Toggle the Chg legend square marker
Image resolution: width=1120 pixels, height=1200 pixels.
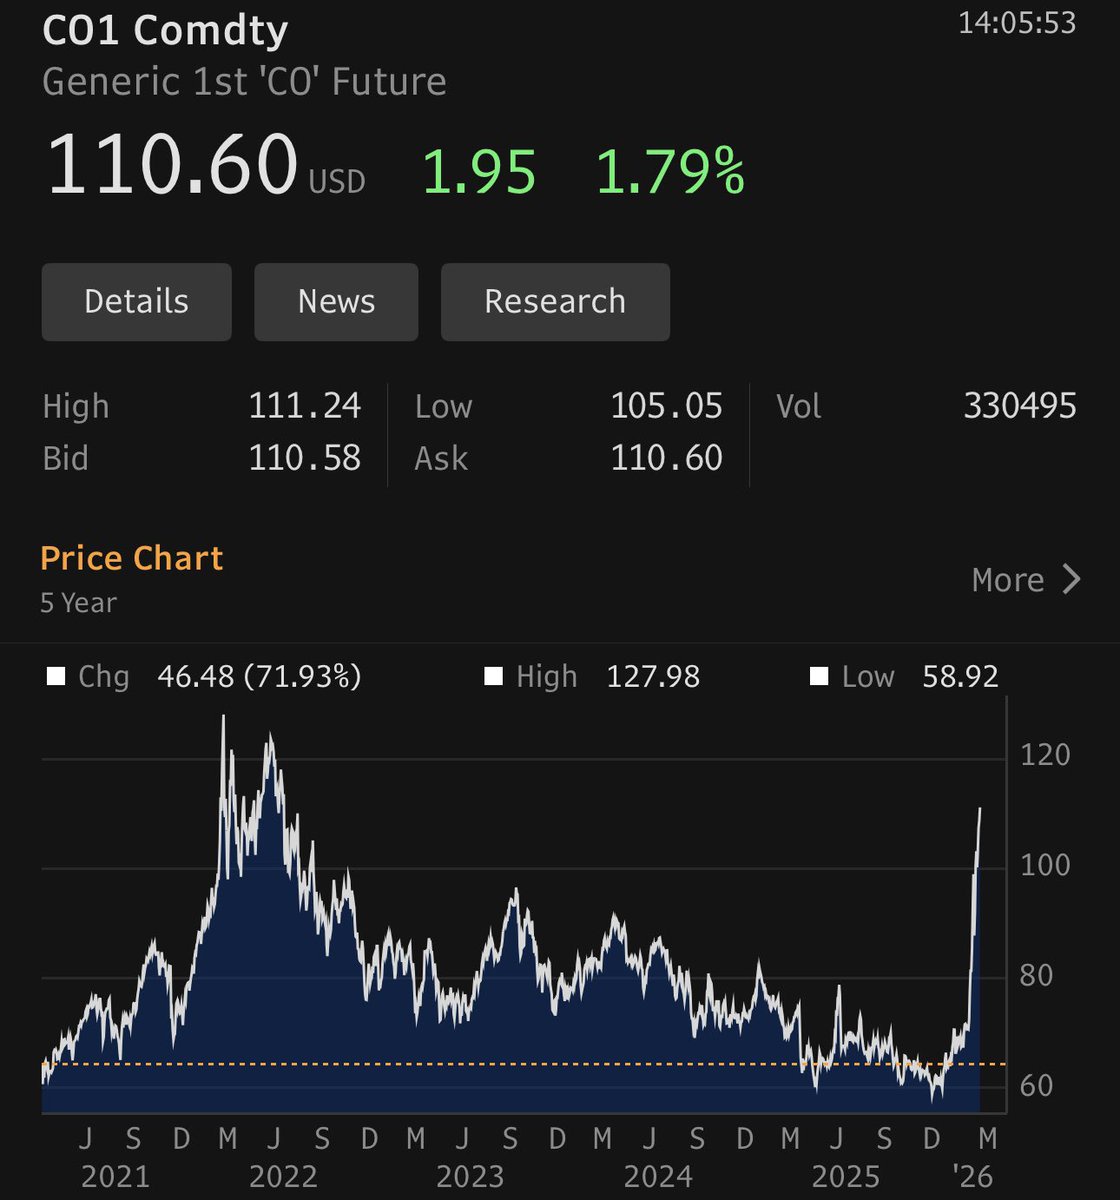[x=56, y=677]
